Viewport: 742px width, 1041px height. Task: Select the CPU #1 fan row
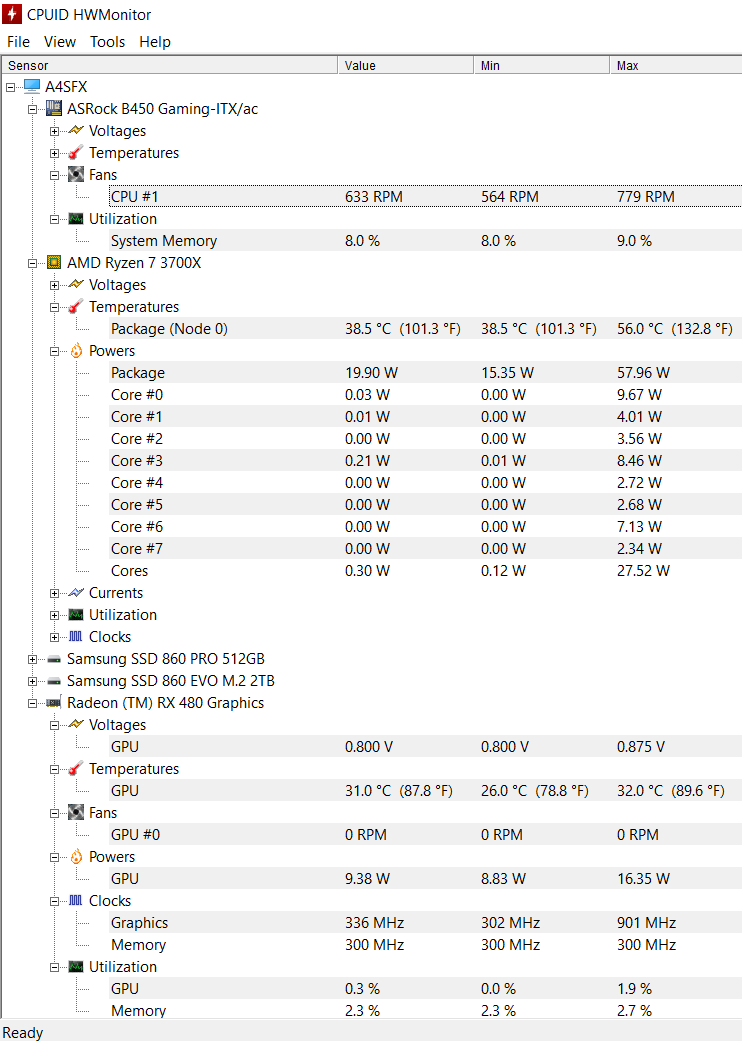pos(425,197)
